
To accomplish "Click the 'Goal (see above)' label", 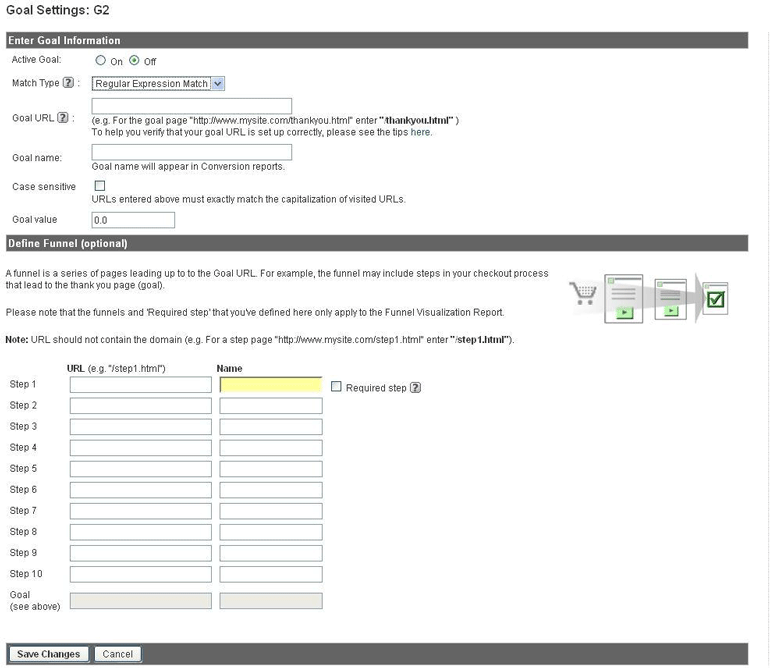I will pyautogui.click(x=35, y=601).
